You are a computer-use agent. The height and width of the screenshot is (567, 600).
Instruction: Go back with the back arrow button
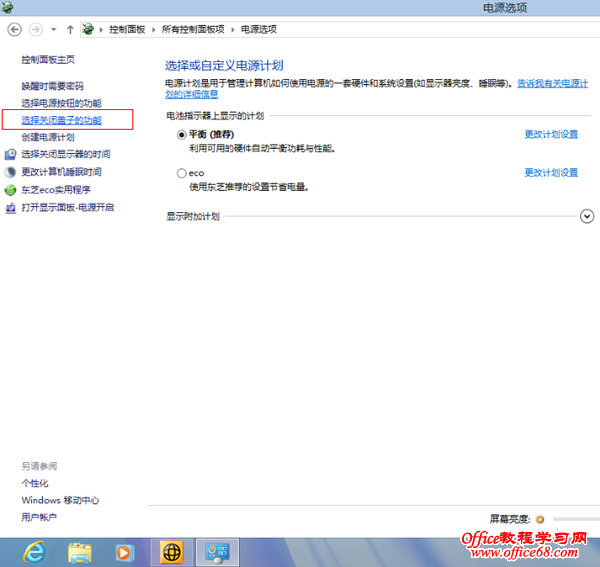tap(15, 29)
